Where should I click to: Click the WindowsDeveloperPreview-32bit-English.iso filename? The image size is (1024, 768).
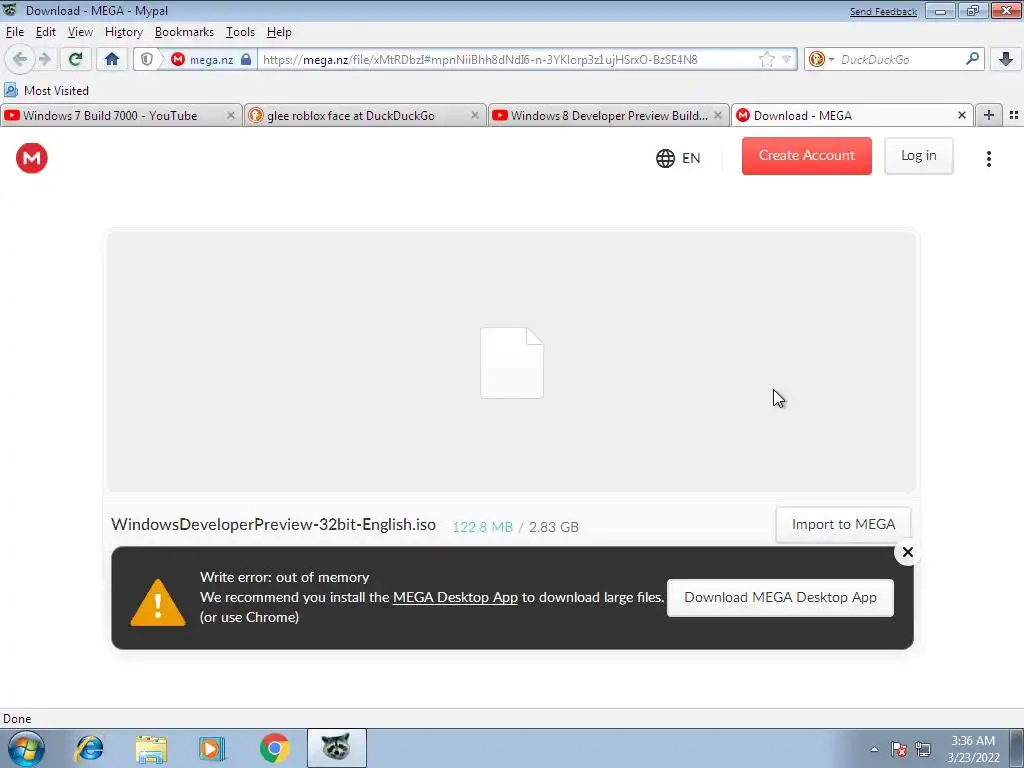click(x=273, y=524)
